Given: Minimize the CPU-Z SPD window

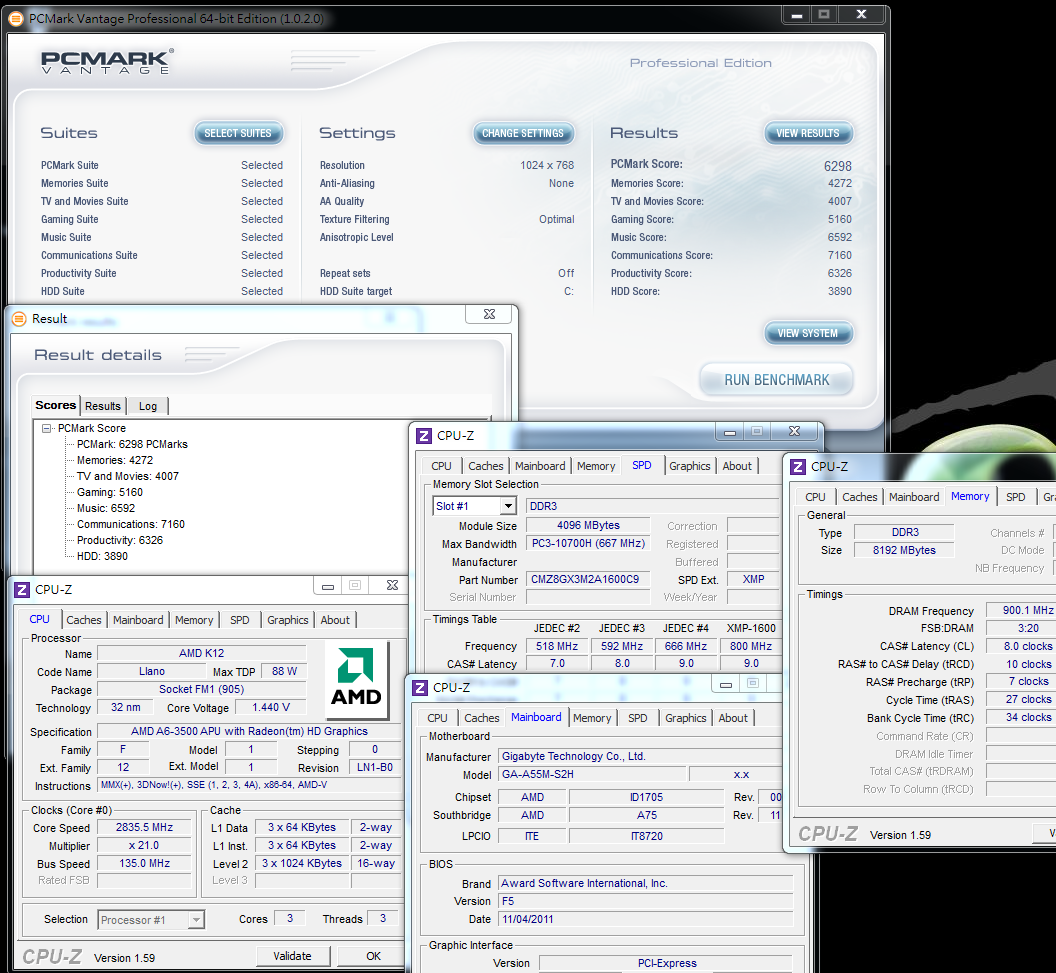Looking at the screenshot, I should tap(730, 432).
